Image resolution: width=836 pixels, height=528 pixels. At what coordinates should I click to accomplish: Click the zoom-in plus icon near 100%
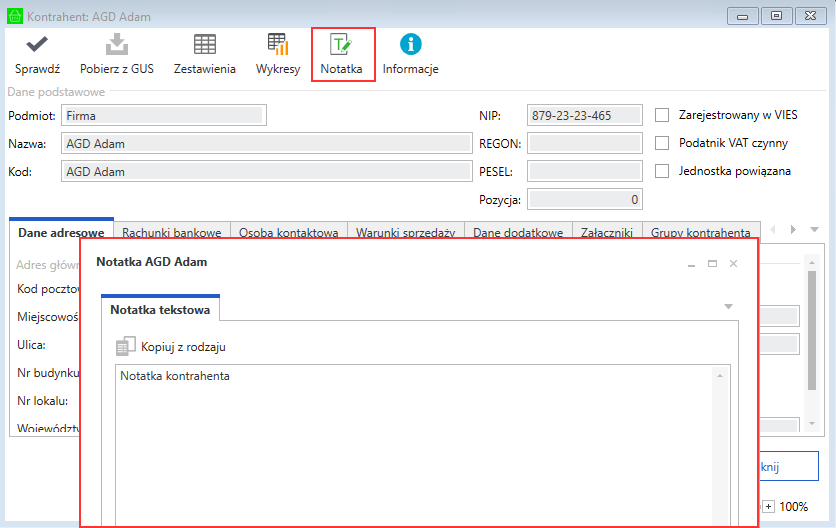point(768,507)
